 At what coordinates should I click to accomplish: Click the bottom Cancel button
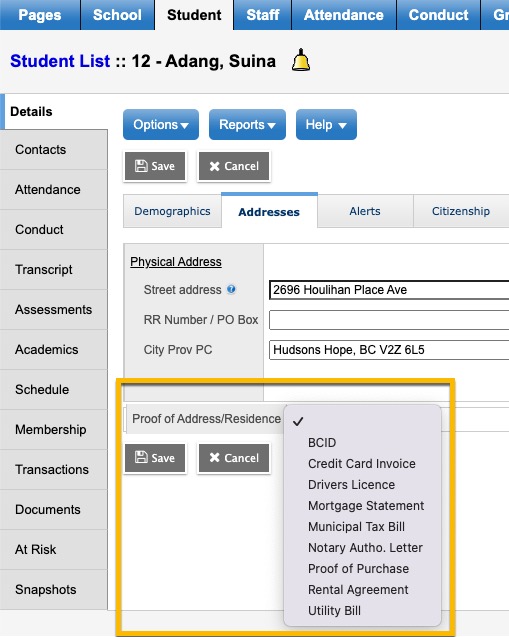[x=234, y=458]
